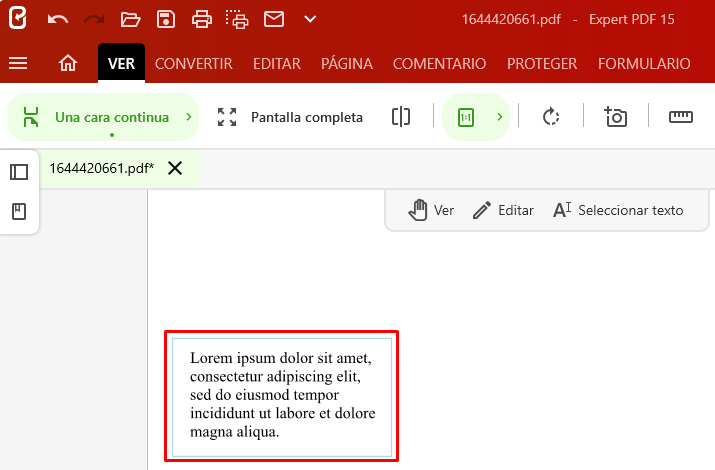Screen dimensions: 715x470
Task: Open a file with folder icon
Action: click(130, 20)
